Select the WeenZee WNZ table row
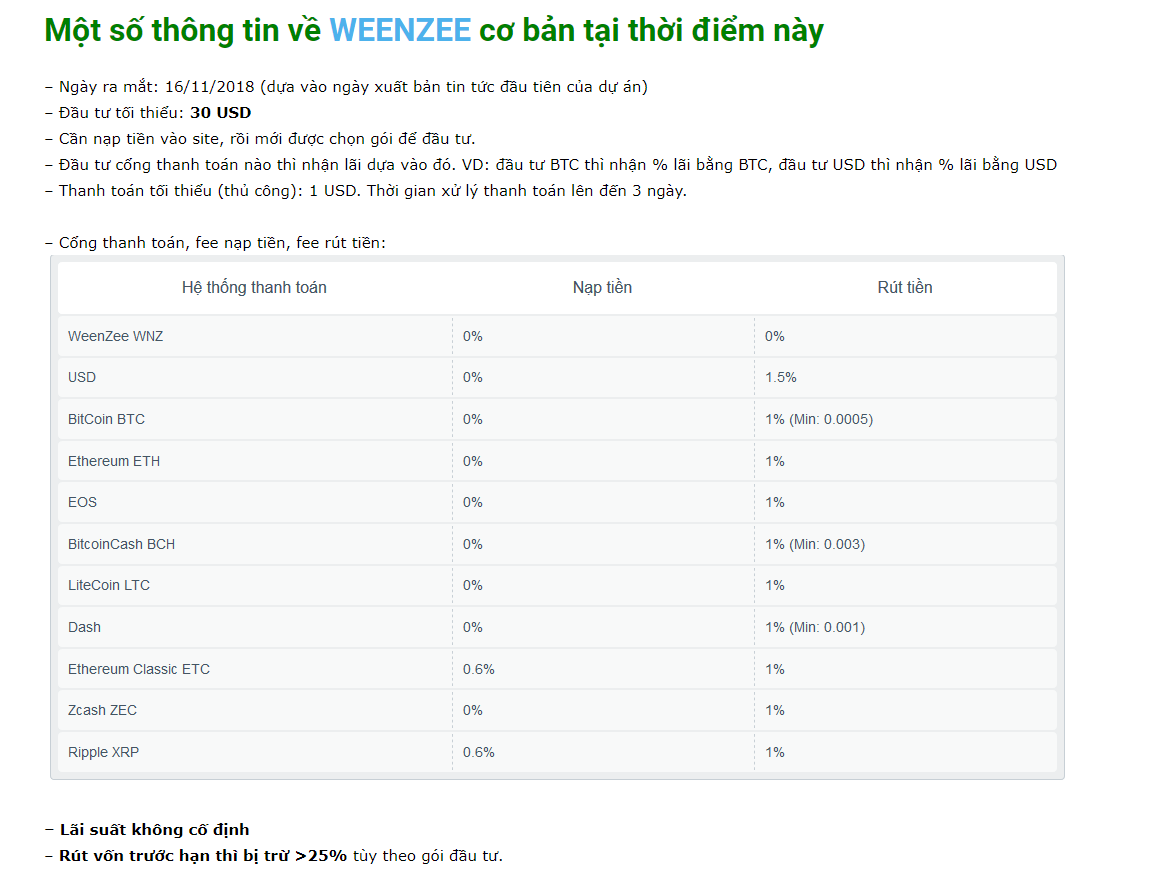Viewport: 1155px width, 887px height. (115, 336)
